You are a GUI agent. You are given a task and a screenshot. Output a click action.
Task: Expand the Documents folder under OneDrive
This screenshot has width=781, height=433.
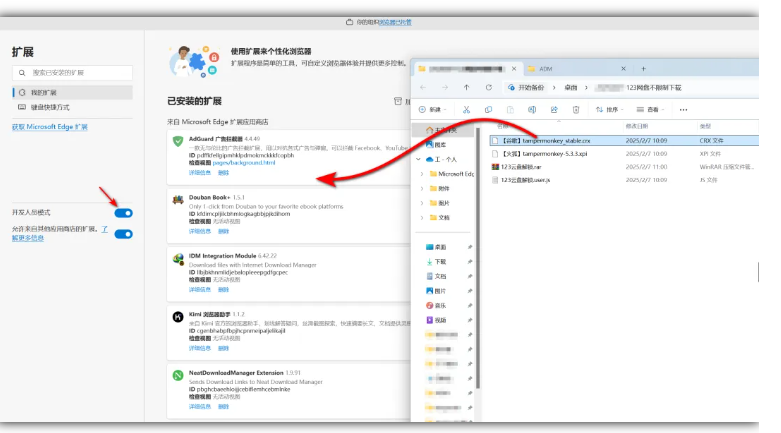pyautogui.click(x=422, y=218)
